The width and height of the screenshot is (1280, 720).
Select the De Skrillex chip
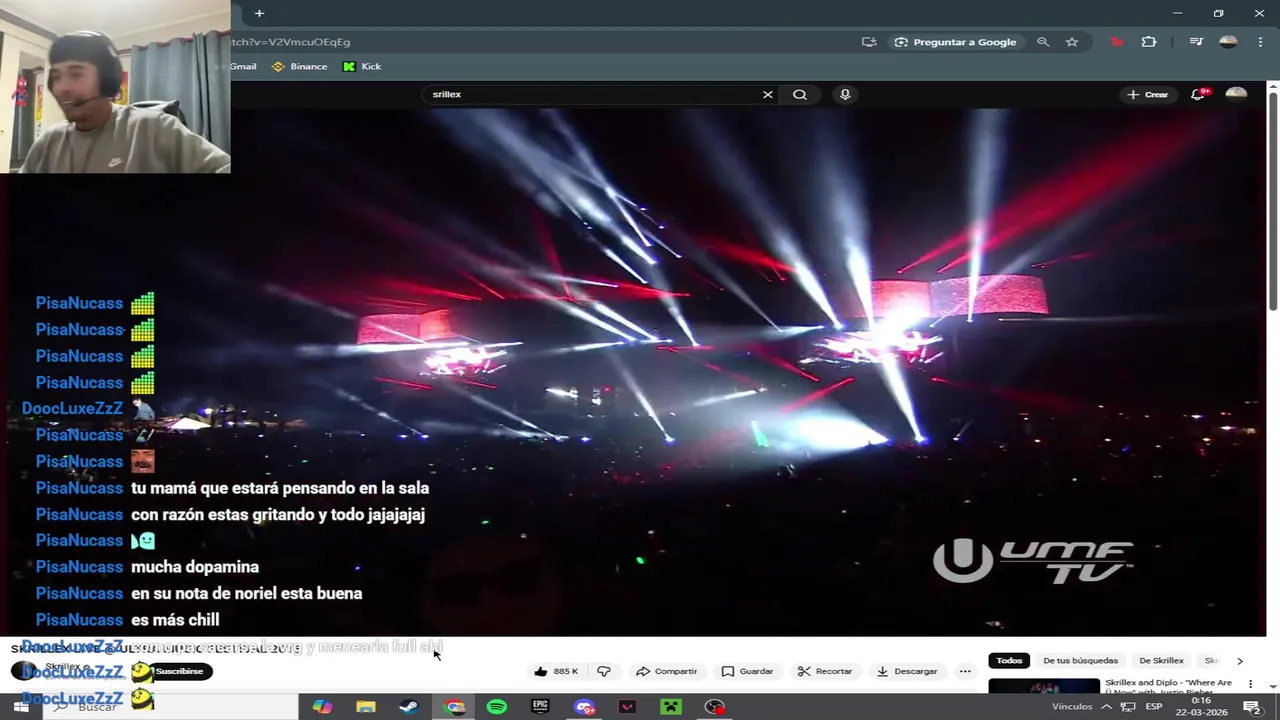tap(1161, 660)
